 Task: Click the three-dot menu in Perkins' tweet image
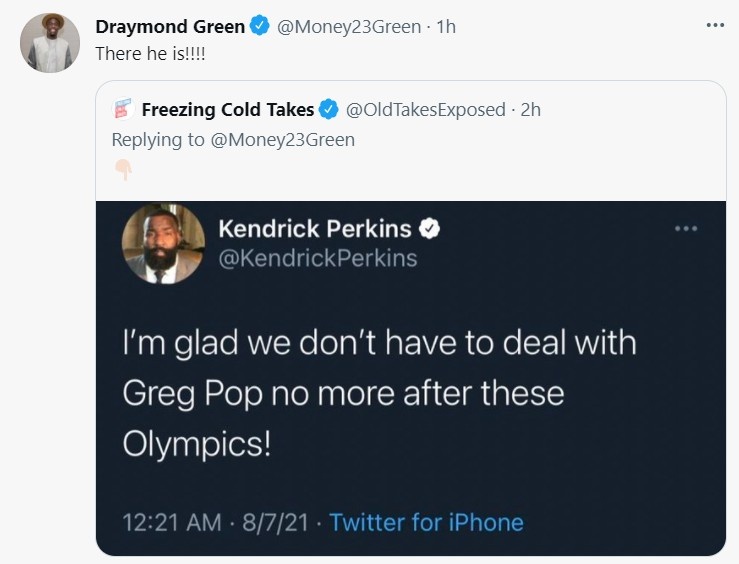pos(685,229)
